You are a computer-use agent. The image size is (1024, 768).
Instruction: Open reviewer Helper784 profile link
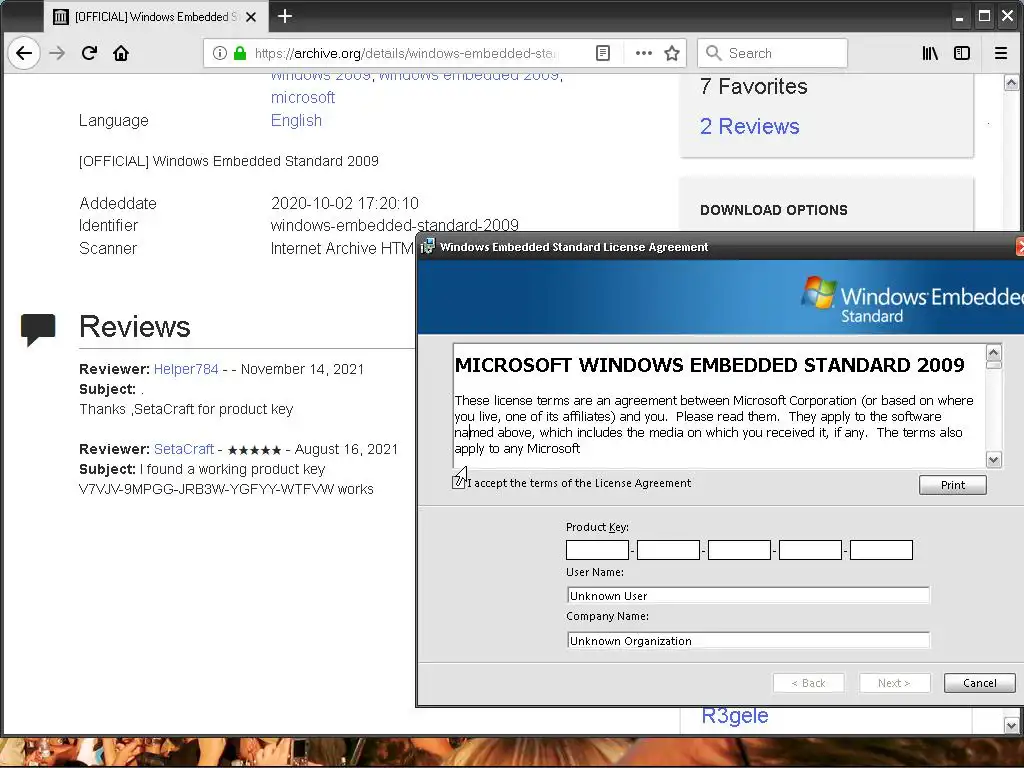[186, 369]
